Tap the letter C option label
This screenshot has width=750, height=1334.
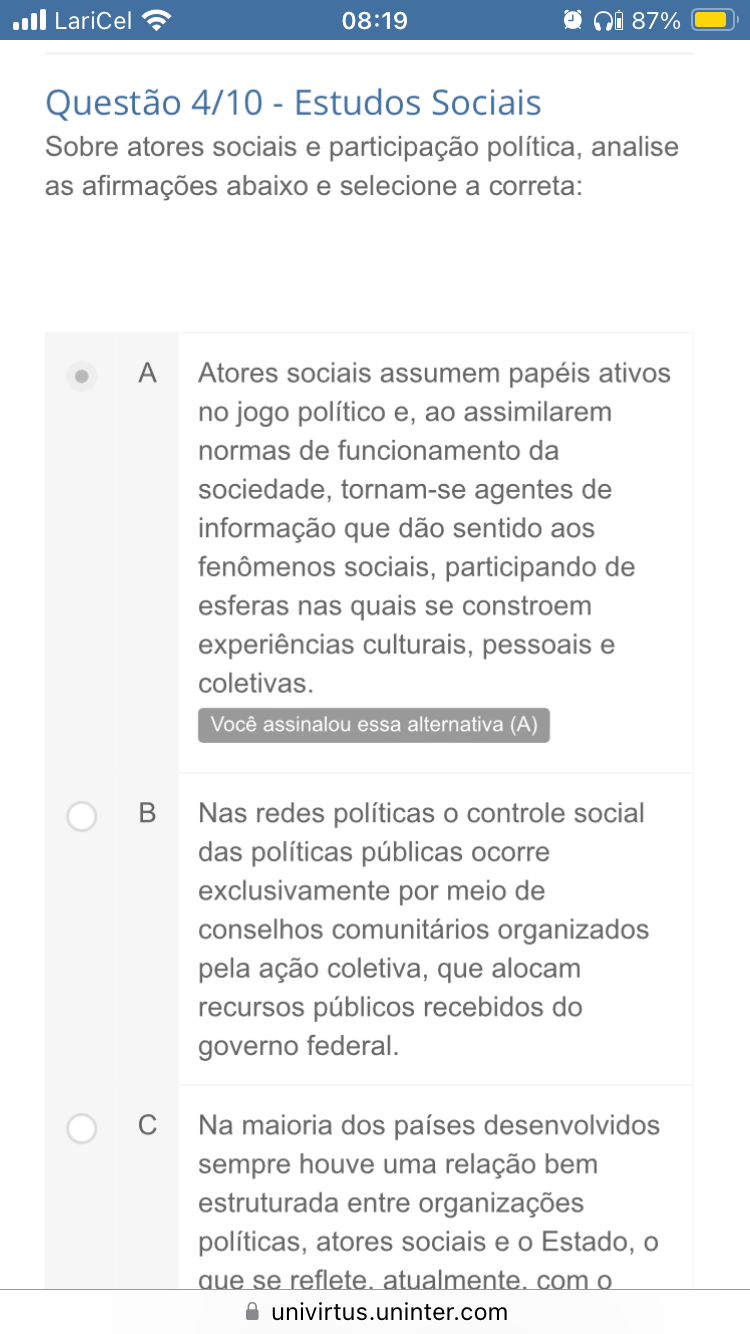[x=148, y=1126]
